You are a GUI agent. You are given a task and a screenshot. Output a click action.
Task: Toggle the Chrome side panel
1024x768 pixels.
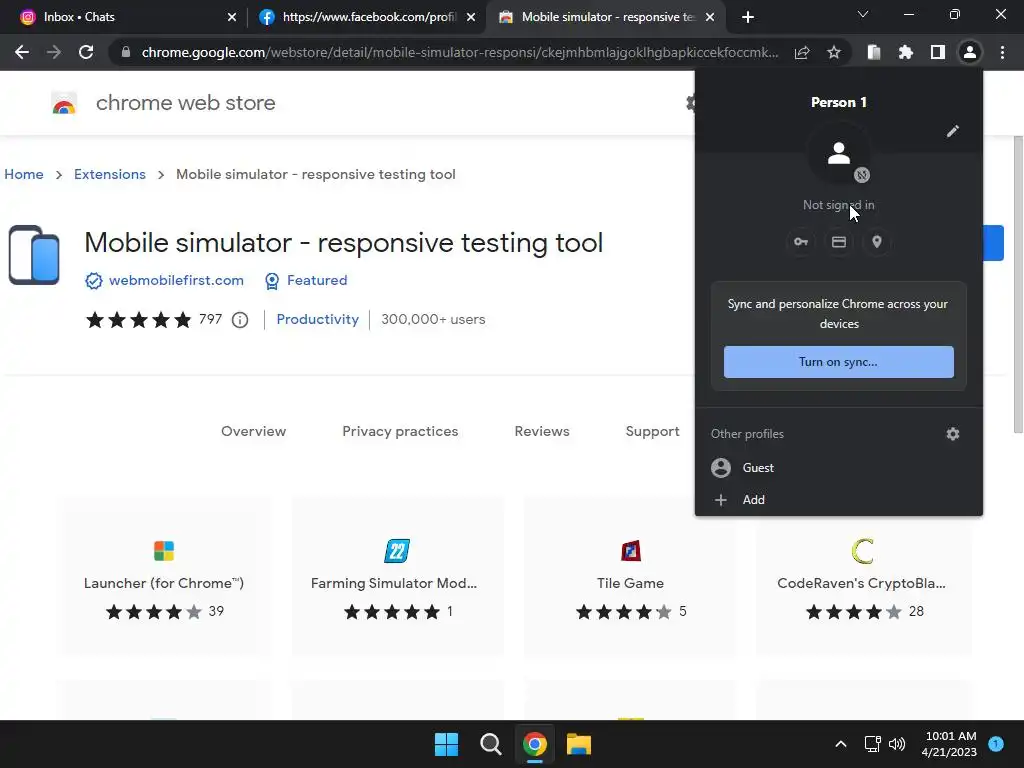[x=938, y=52]
